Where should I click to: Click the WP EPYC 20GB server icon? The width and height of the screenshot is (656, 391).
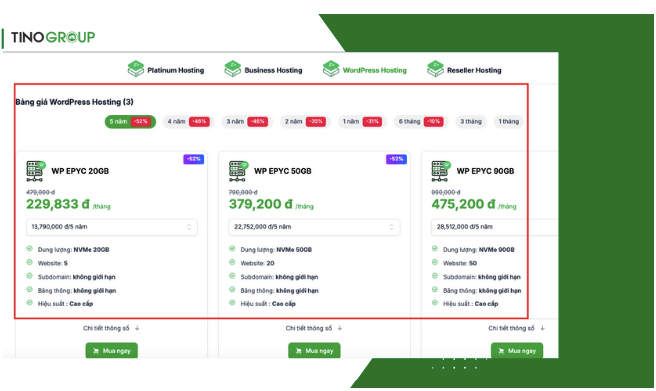coord(36,171)
